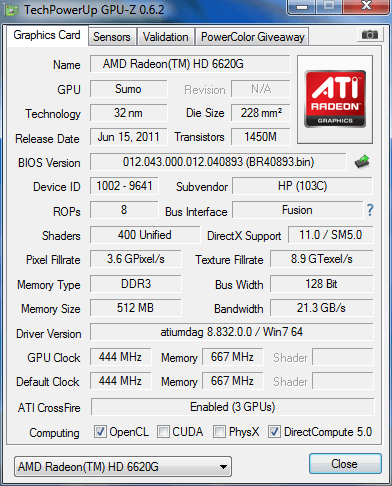Open the GPU selection dropdown arrow
Image resolution: width=392 pixels, height=486 pixels.
(224, 467)
